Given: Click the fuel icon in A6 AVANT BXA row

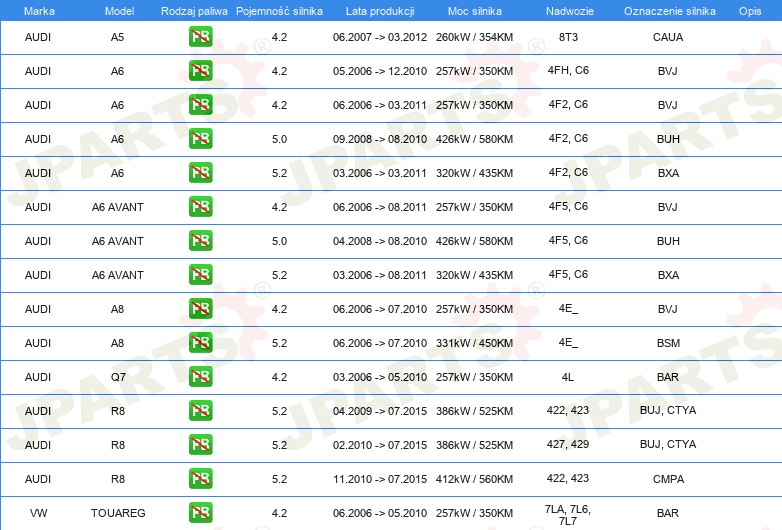Looking at the screenshot, I should 200,275.
